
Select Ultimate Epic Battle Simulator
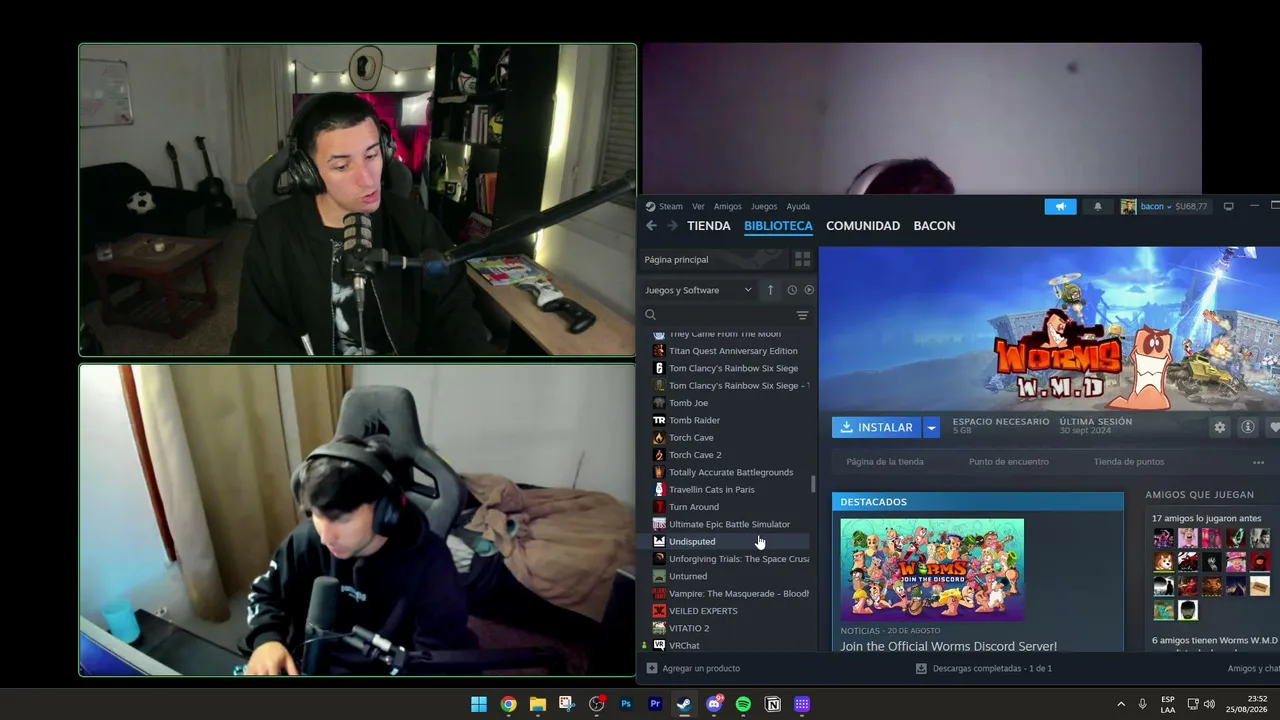[x=729, y=524]
